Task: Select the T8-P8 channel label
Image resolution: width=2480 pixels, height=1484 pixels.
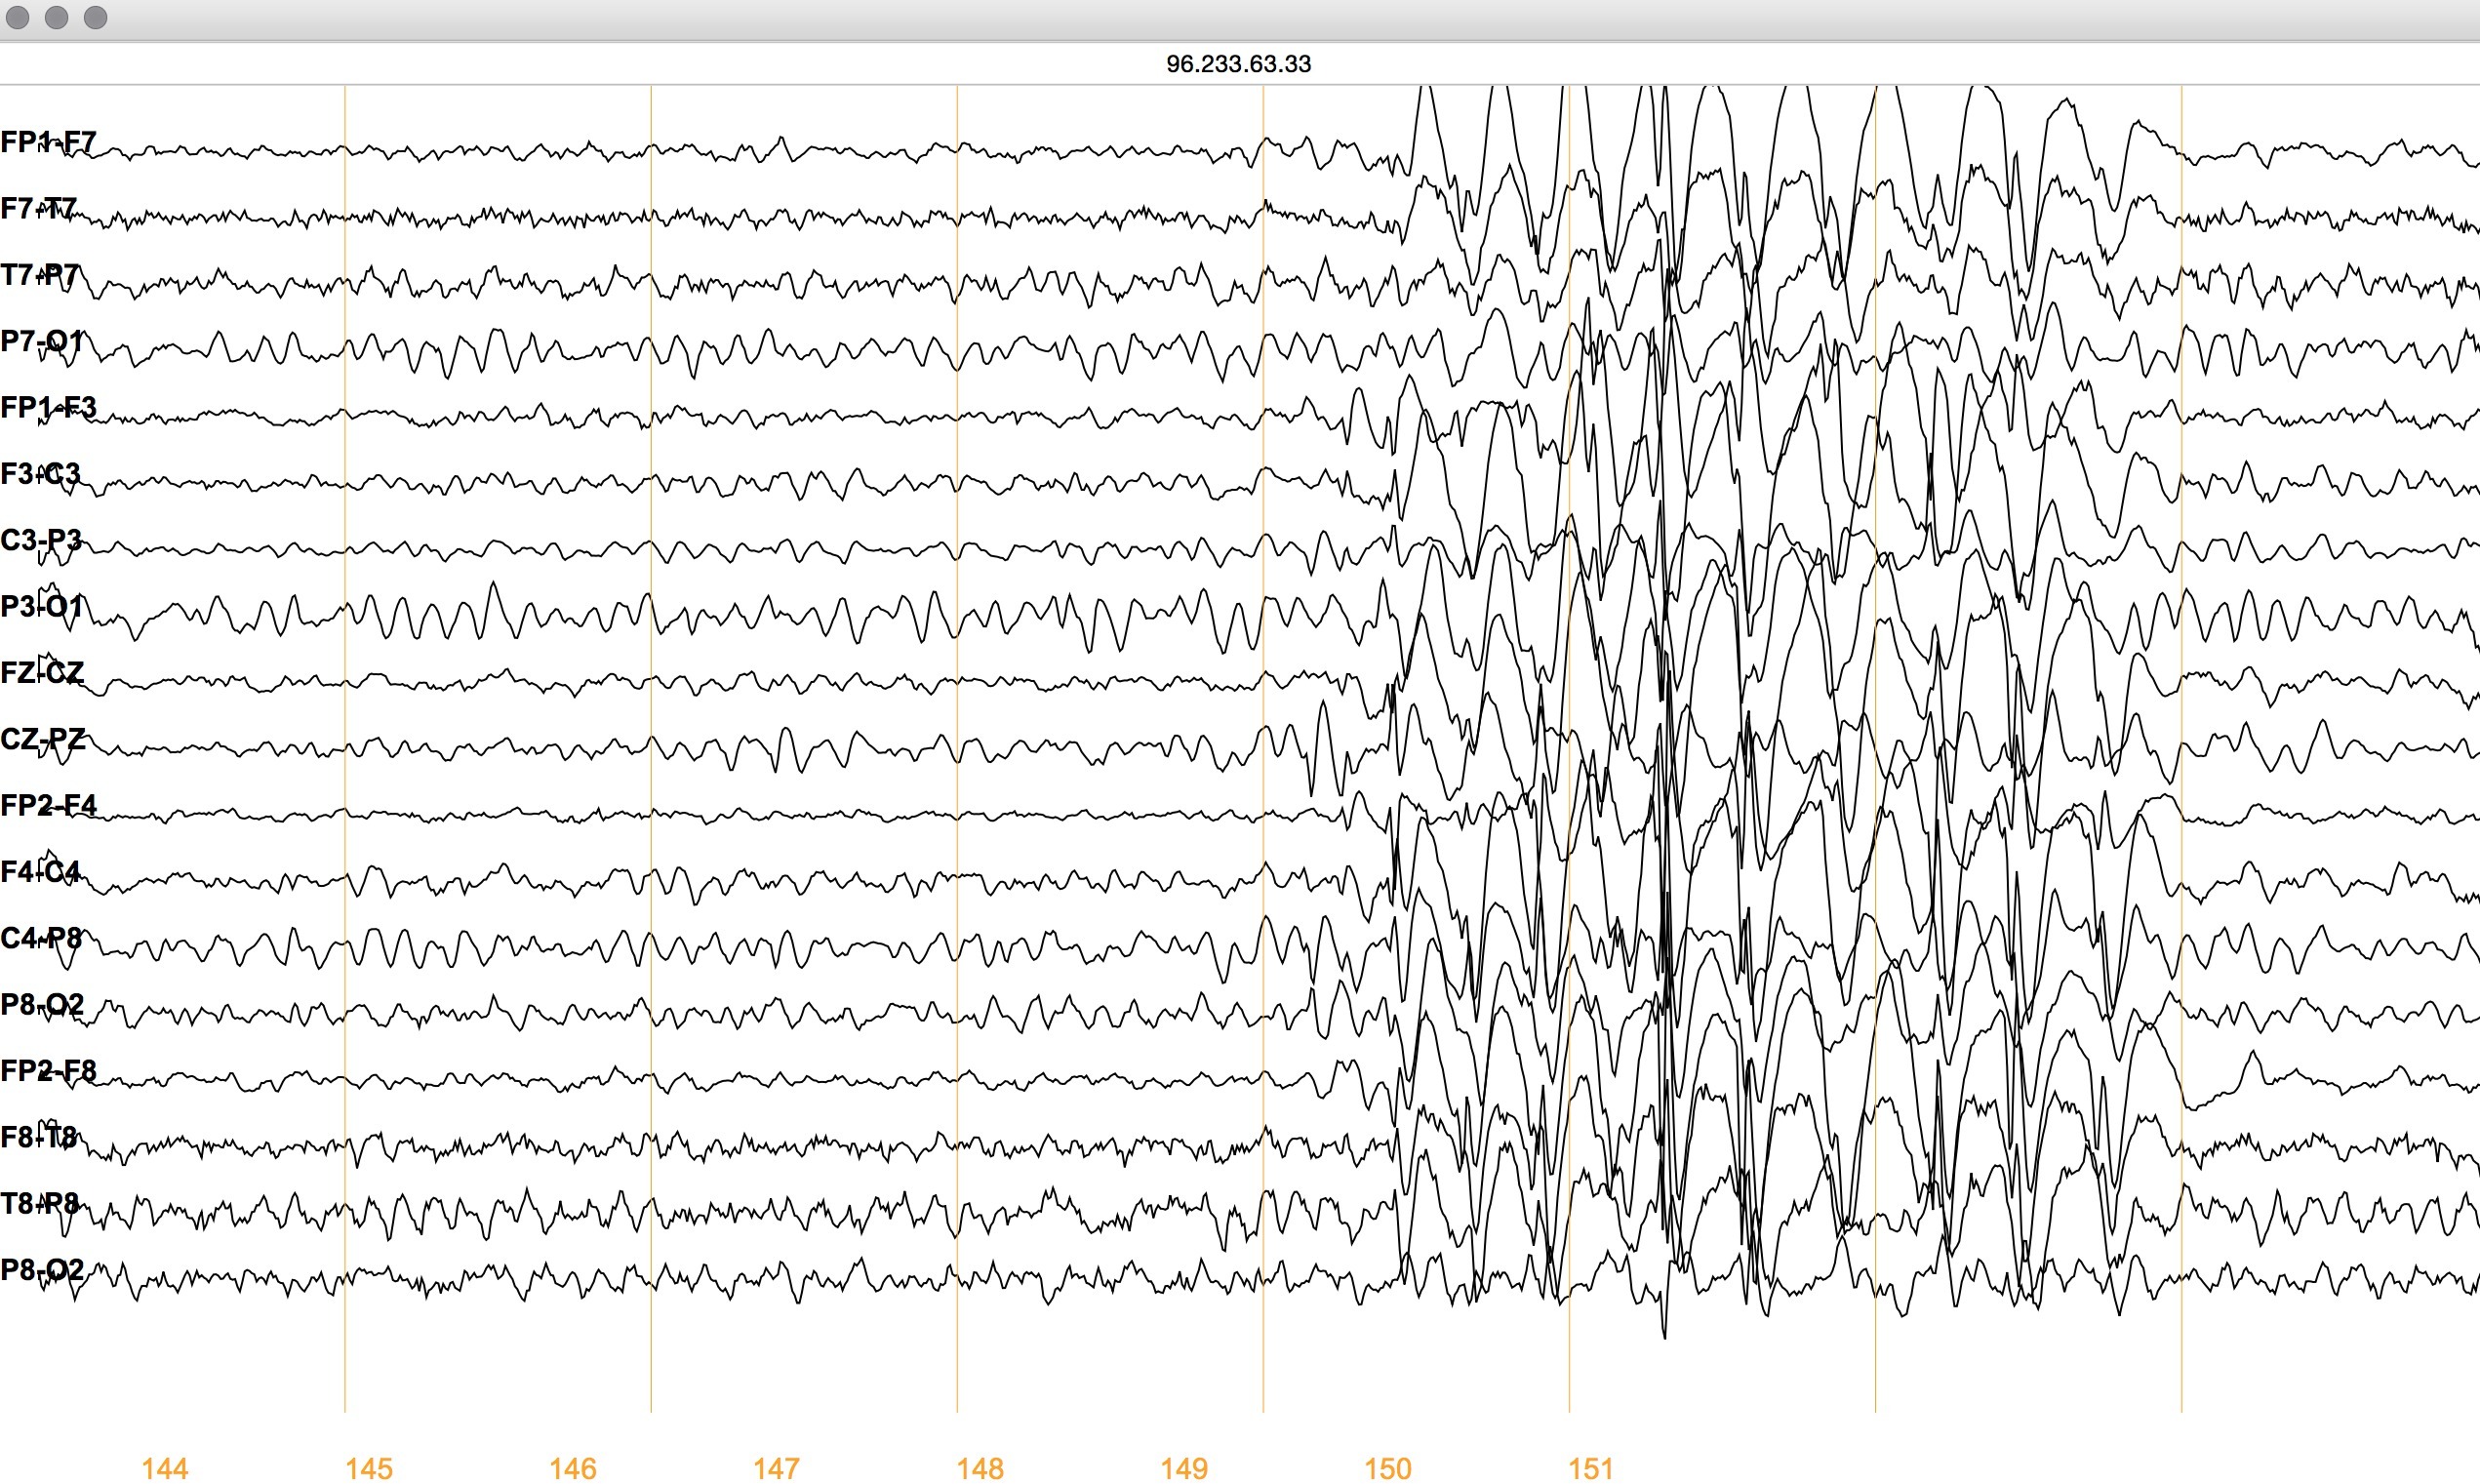Action: [40, 1203]
